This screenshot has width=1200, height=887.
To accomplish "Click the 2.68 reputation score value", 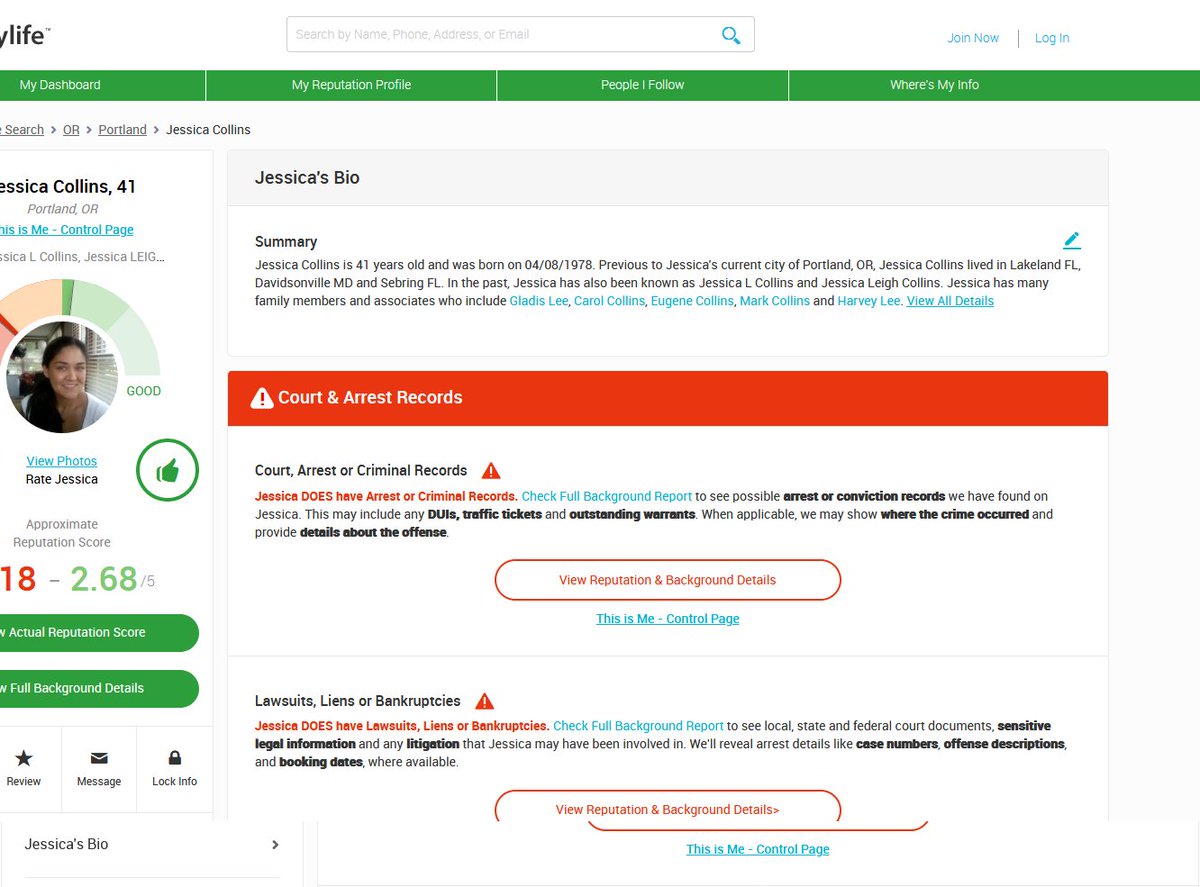I will (x=103, y=579).
